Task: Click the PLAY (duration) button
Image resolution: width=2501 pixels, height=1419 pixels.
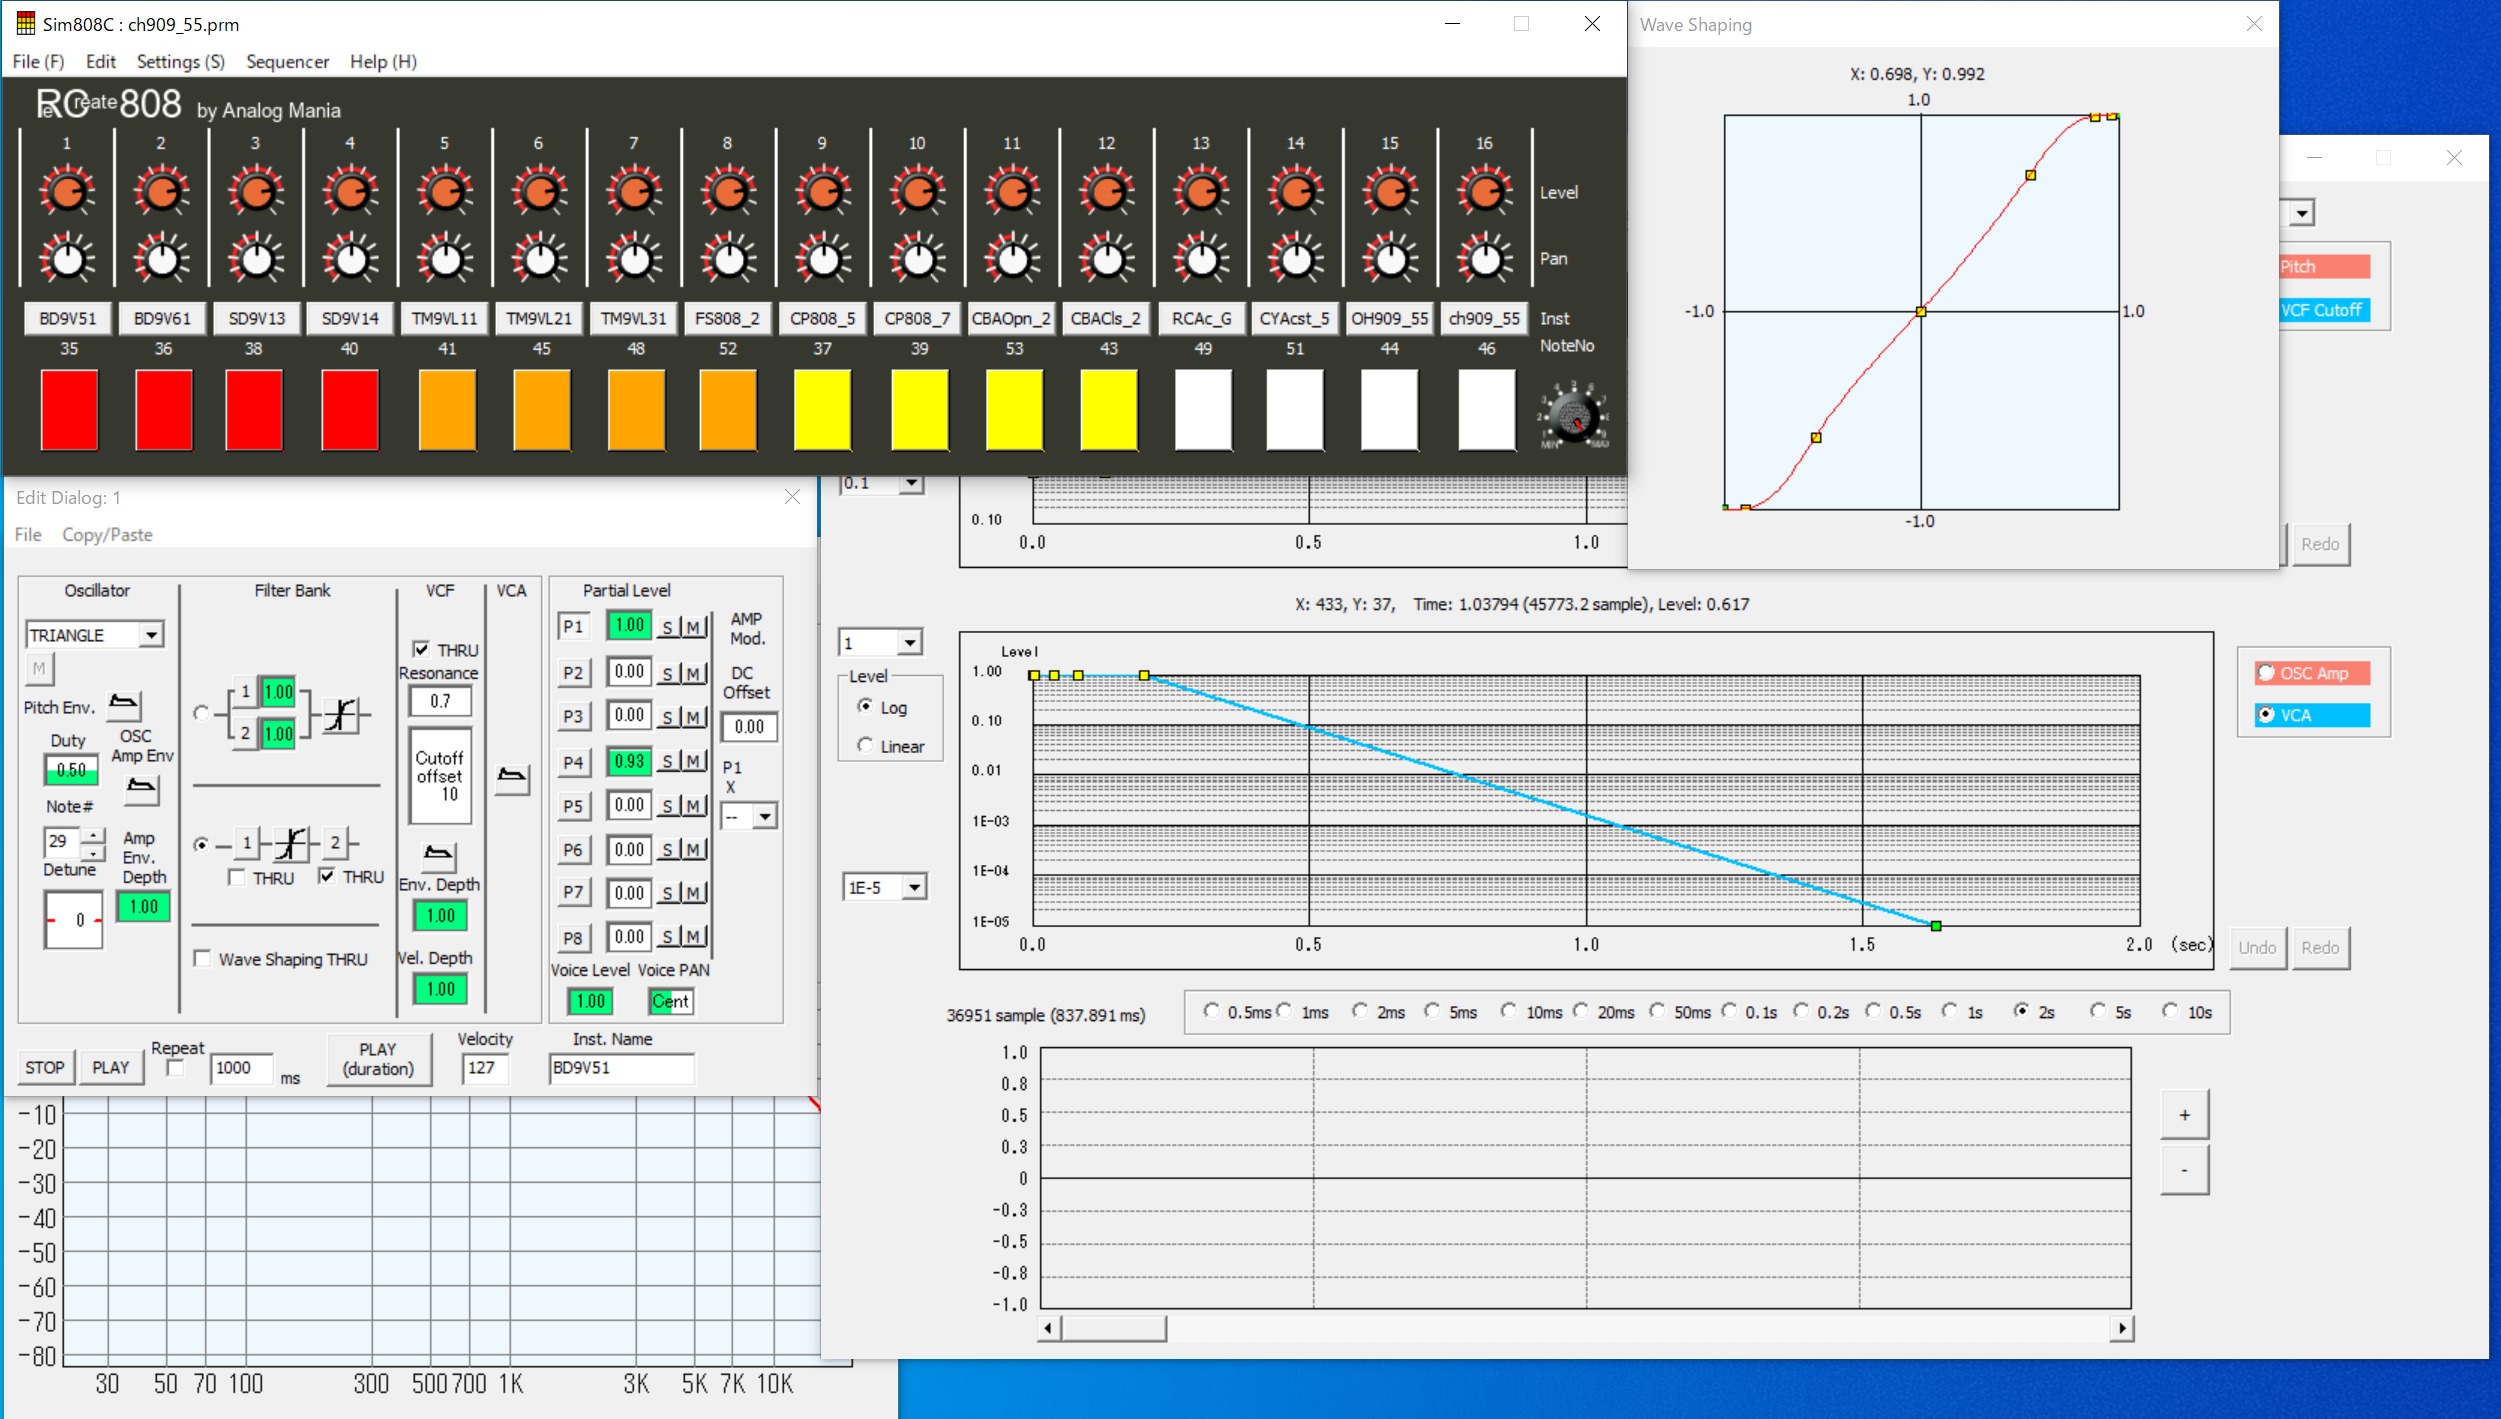Action: pos(378,1059)
